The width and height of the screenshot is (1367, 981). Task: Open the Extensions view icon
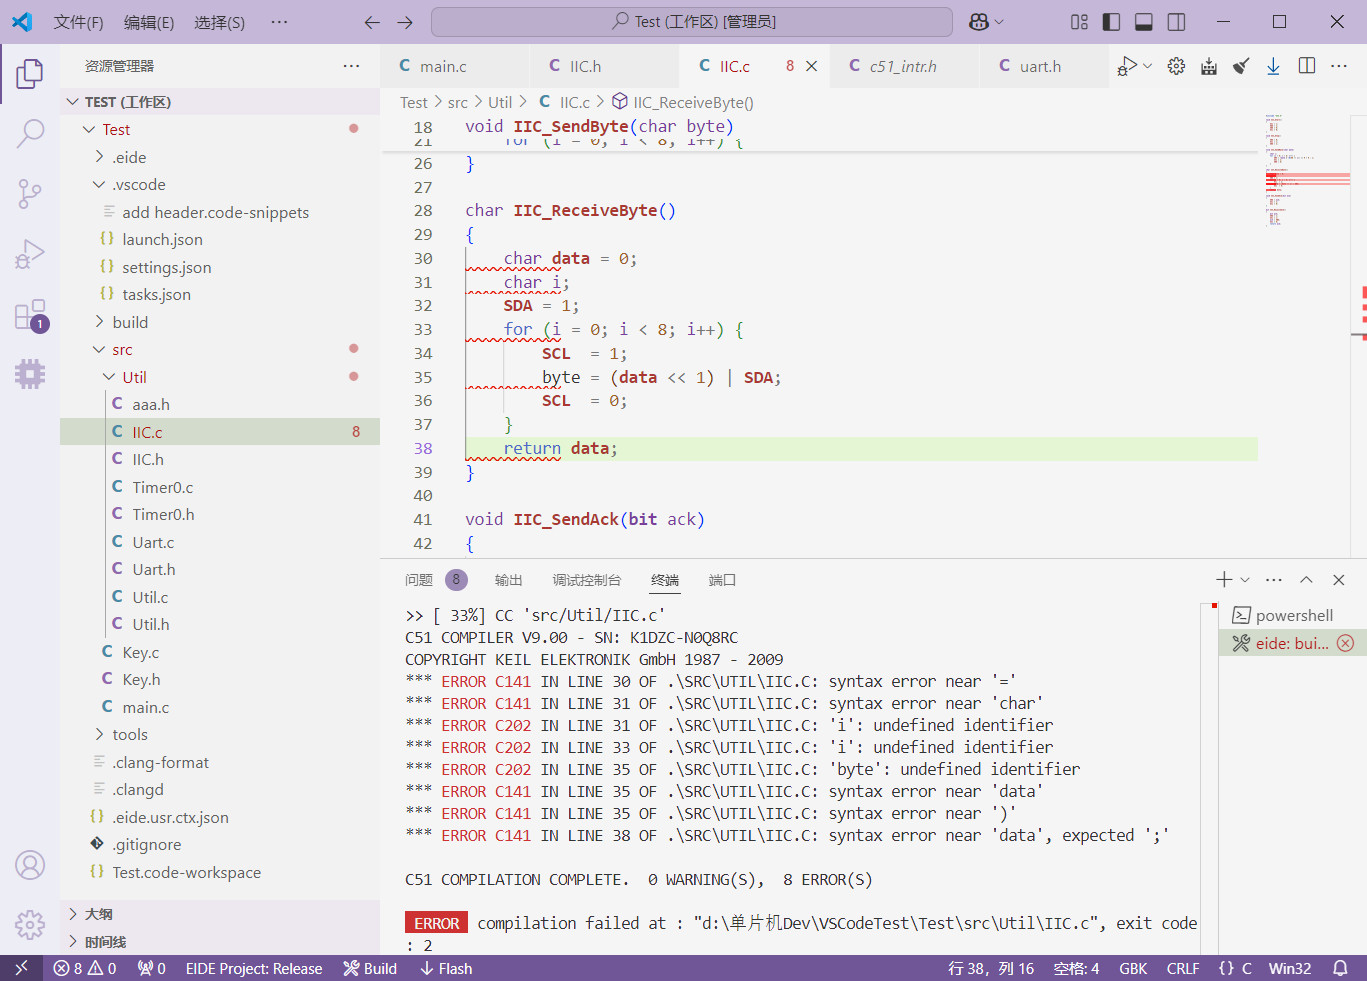point(30,315)
